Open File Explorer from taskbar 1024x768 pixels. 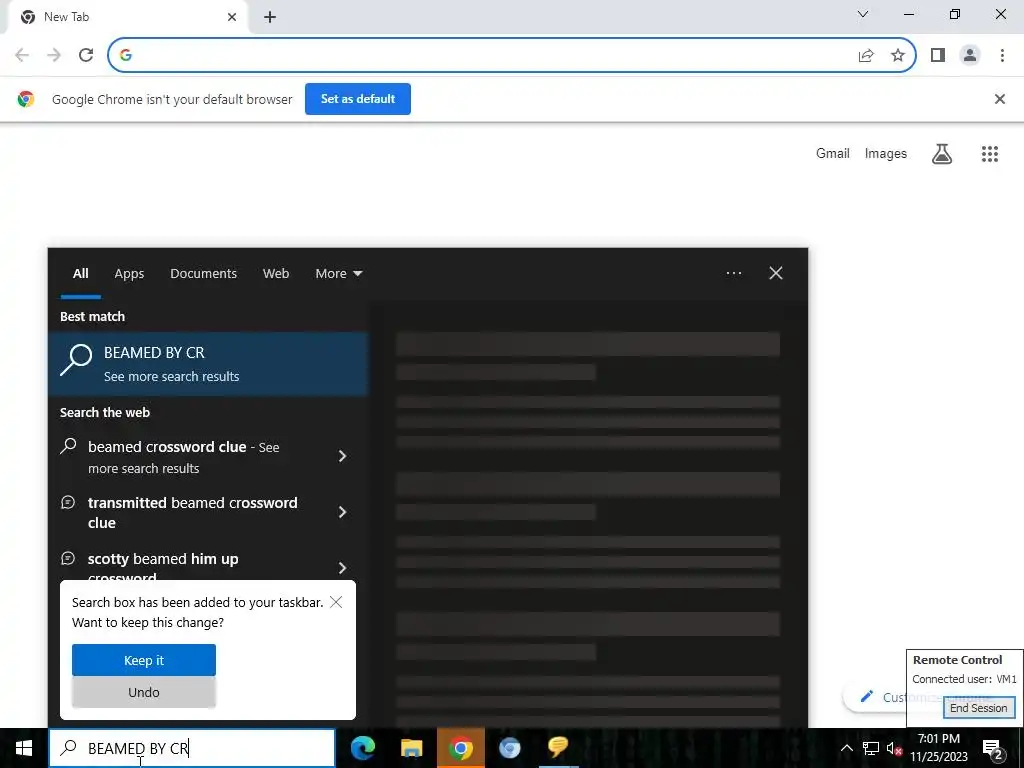pyautogui.click(x=411, y=748)
